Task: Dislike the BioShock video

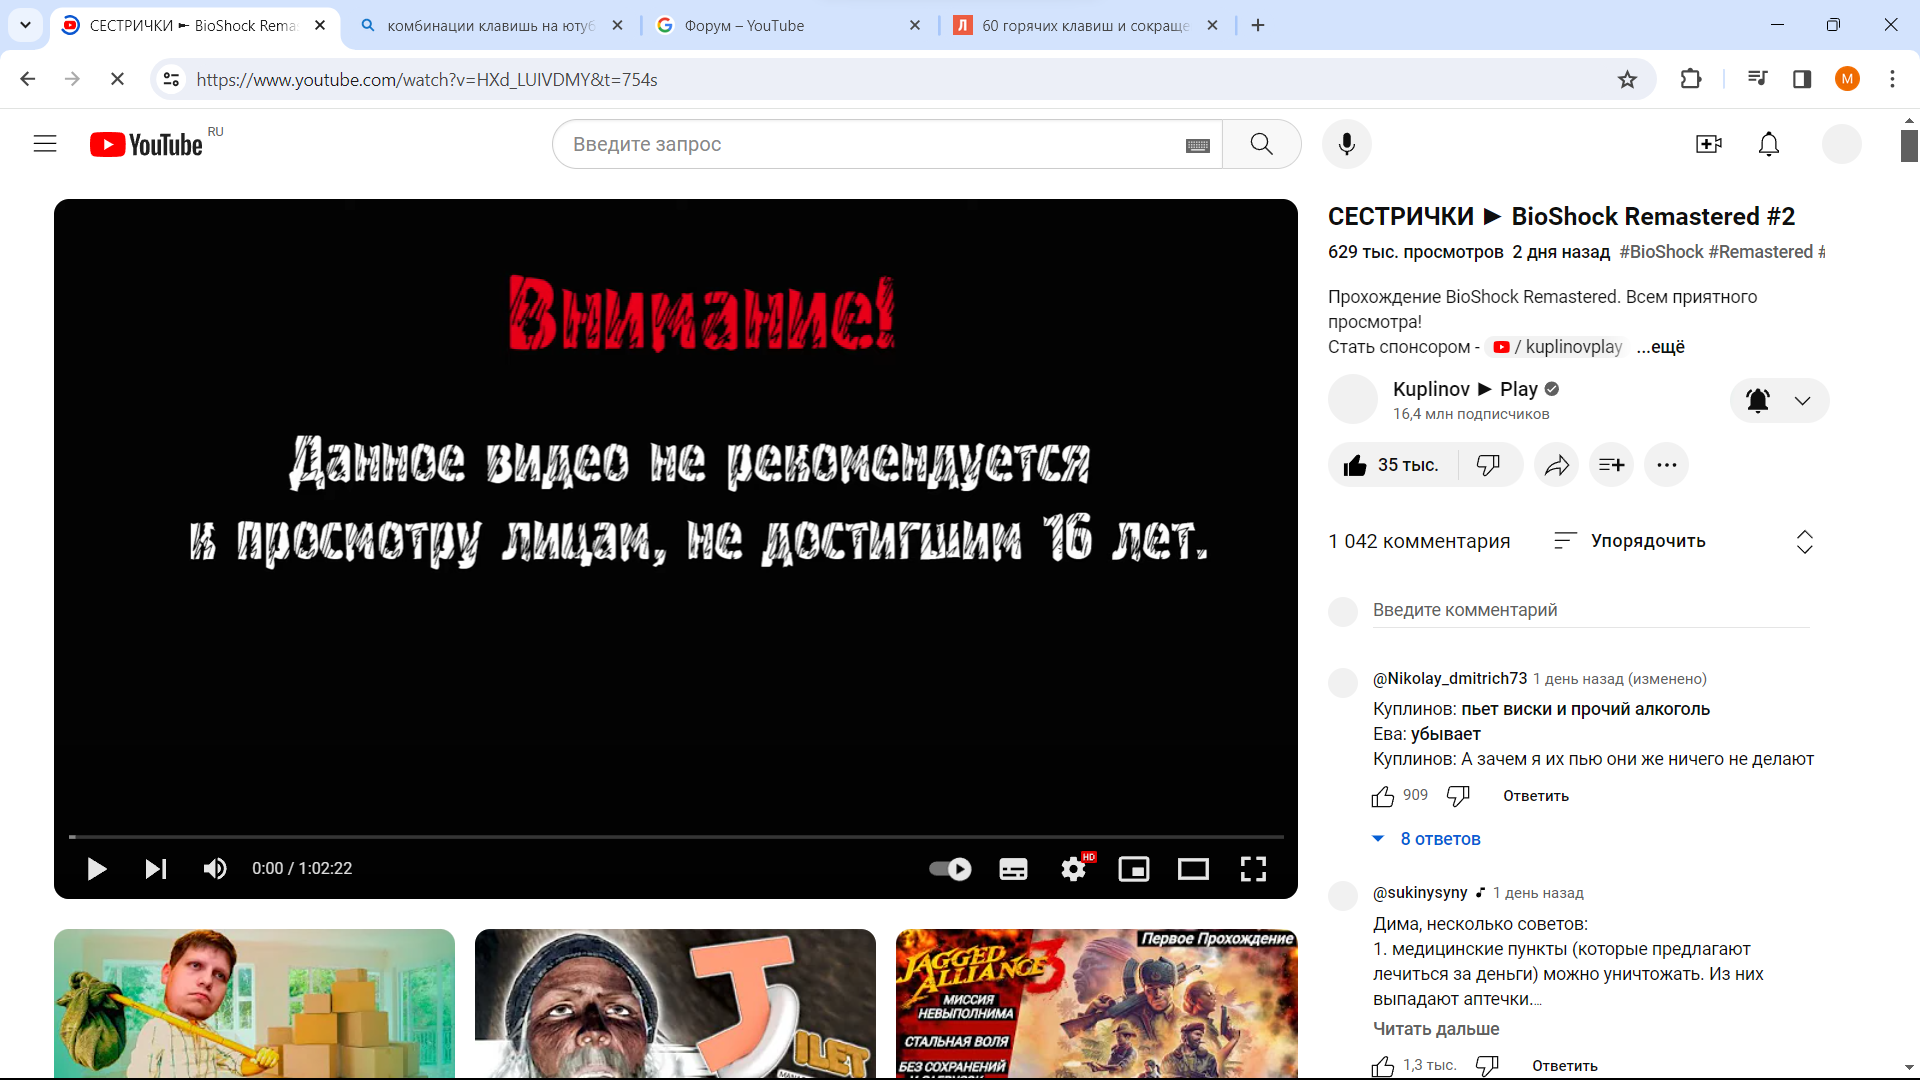Action: tap(1488, 465)
